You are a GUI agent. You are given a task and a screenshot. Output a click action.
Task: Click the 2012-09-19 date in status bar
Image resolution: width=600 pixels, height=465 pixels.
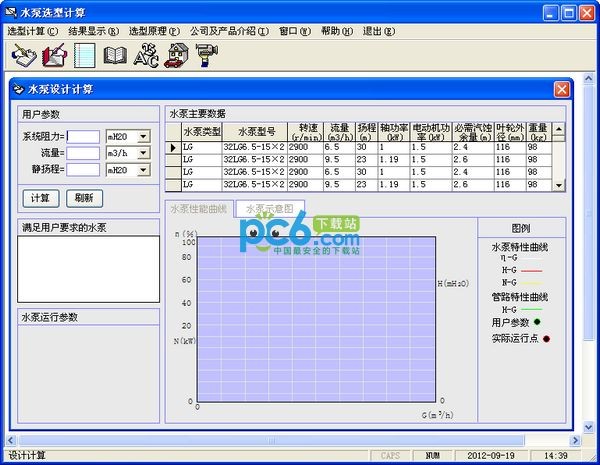coord(491,455)
